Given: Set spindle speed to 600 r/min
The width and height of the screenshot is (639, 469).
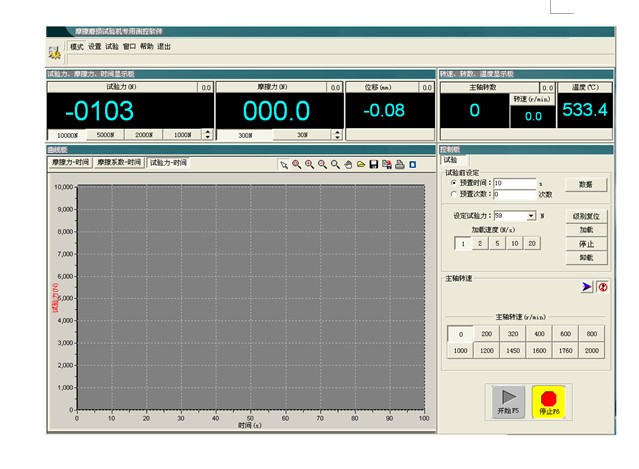Looking at the screenshot, I should click(566, 334).
